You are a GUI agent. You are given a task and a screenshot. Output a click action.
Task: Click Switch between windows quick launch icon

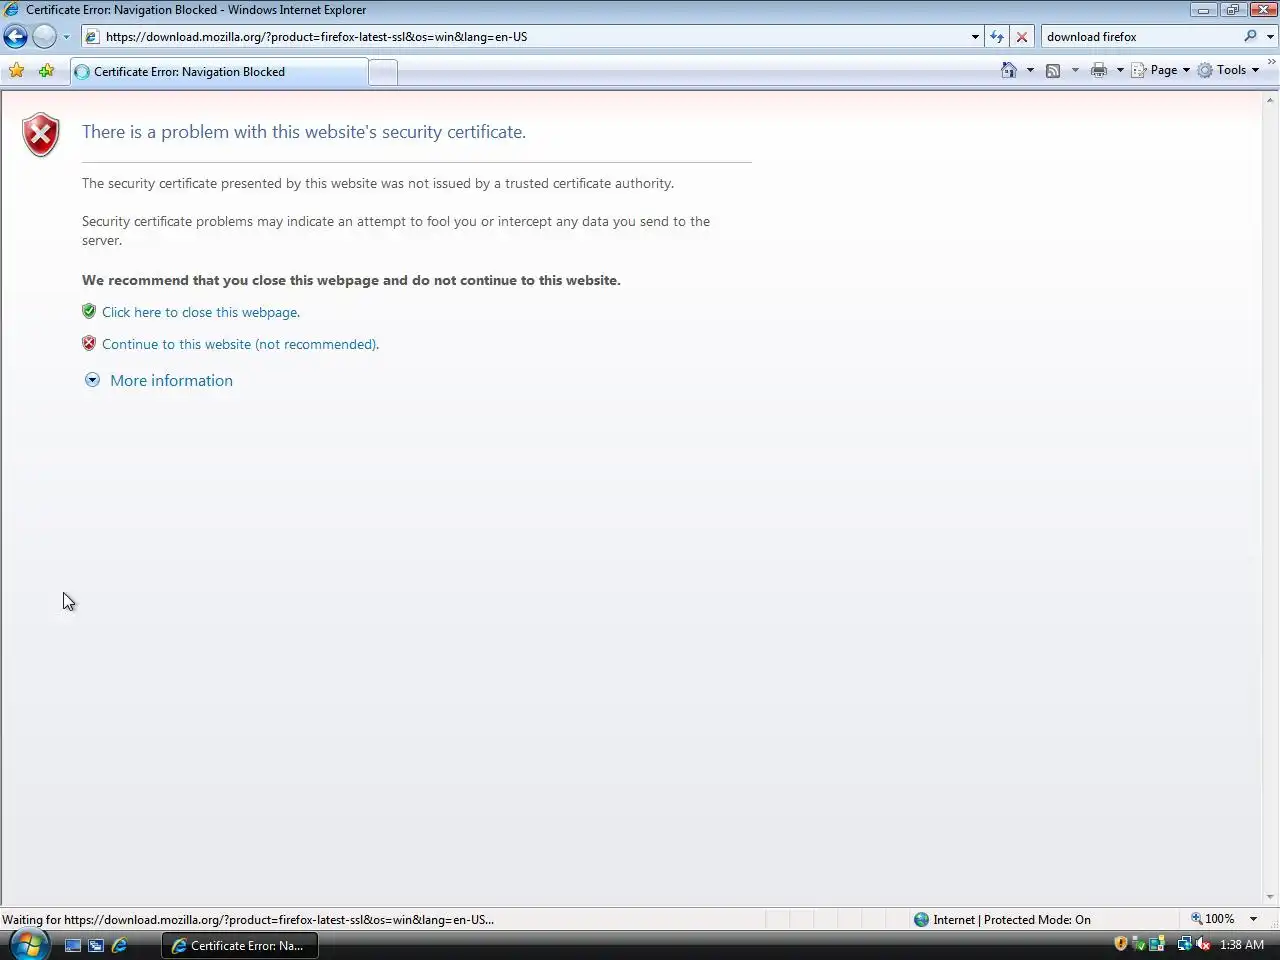click(96, 945)
